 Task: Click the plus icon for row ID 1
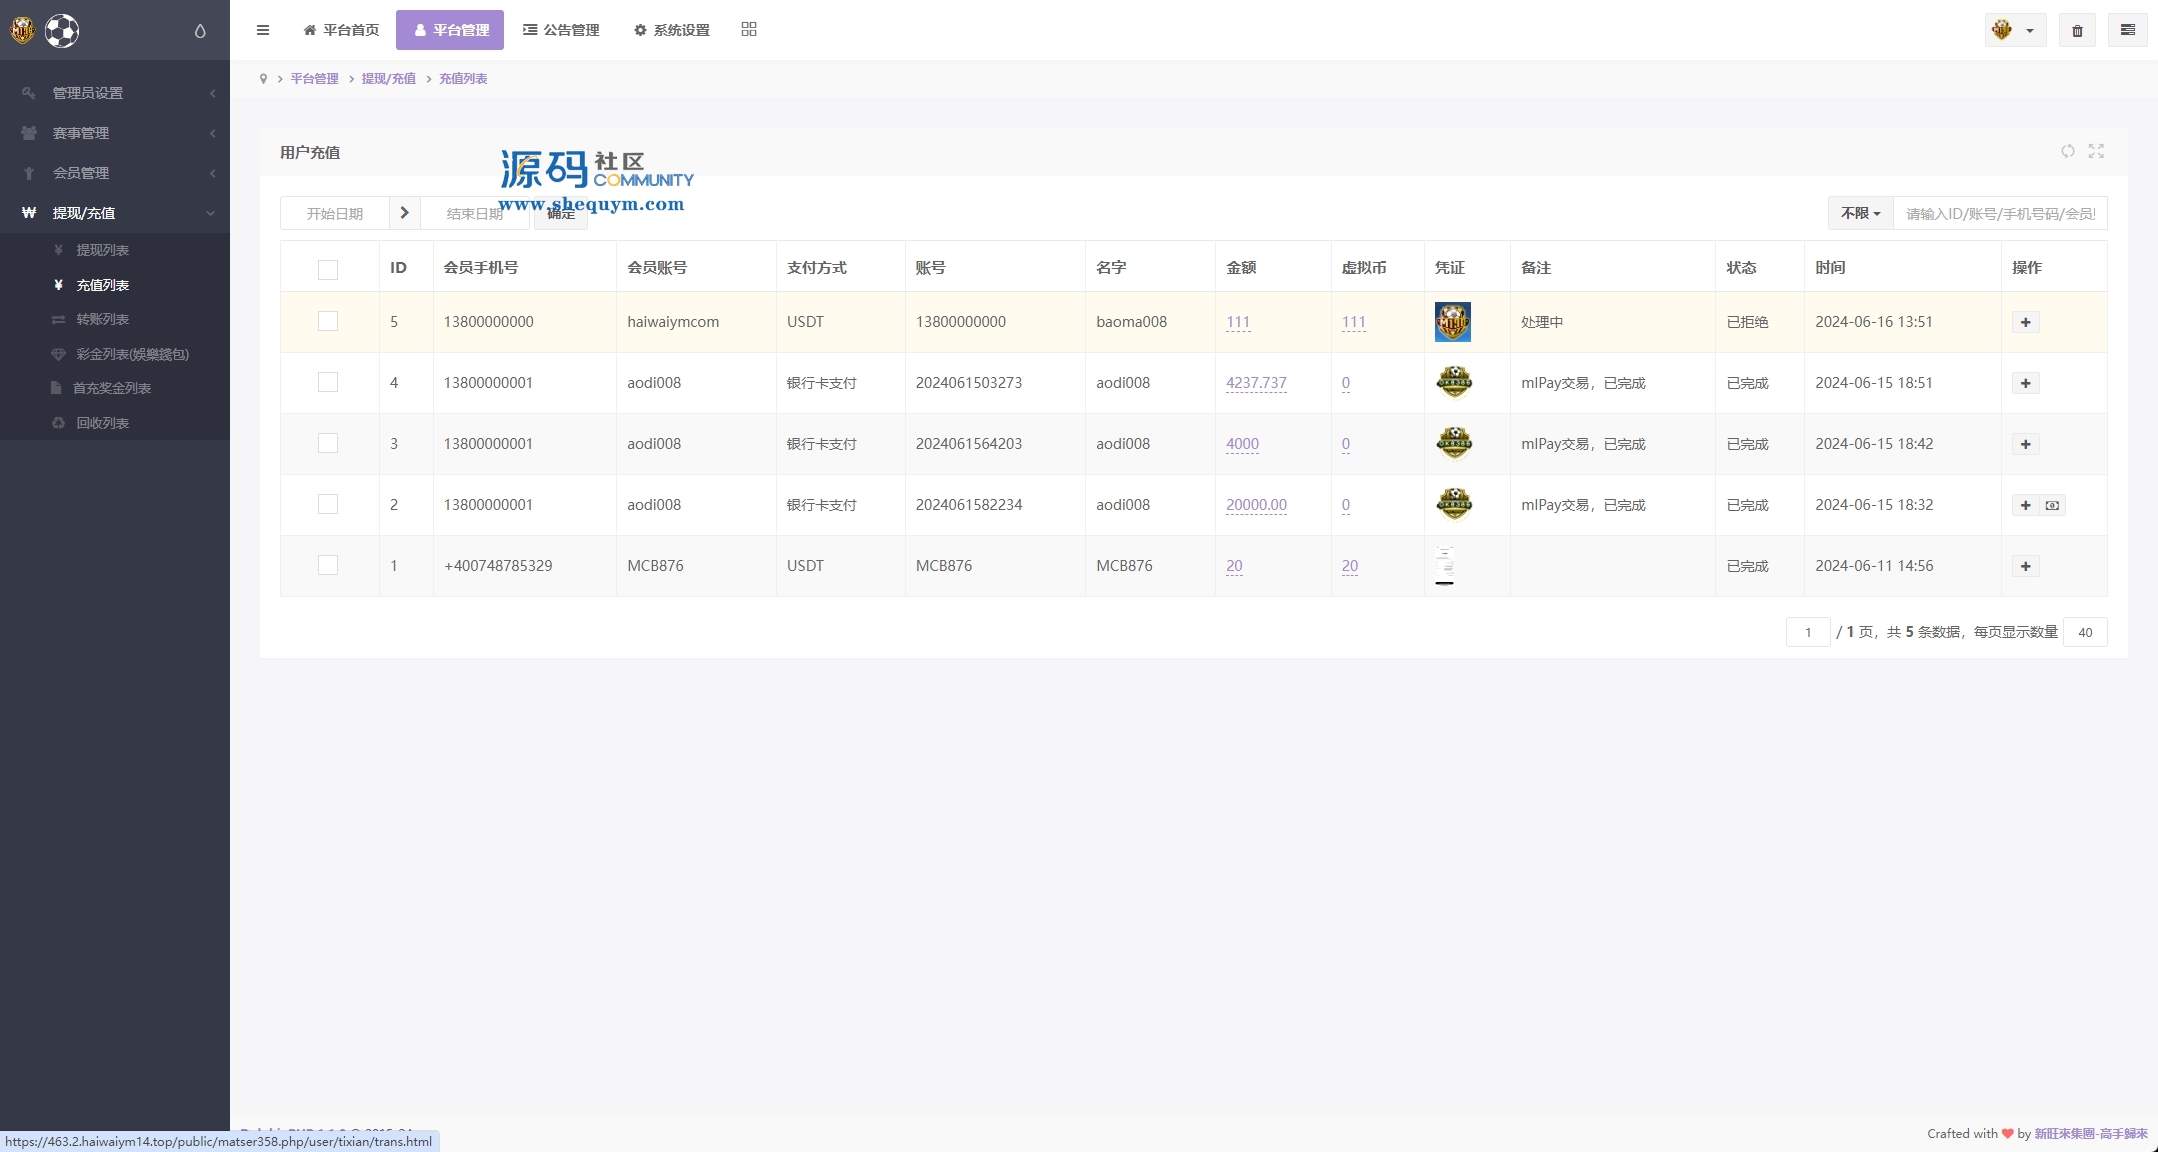(2026, 566)
